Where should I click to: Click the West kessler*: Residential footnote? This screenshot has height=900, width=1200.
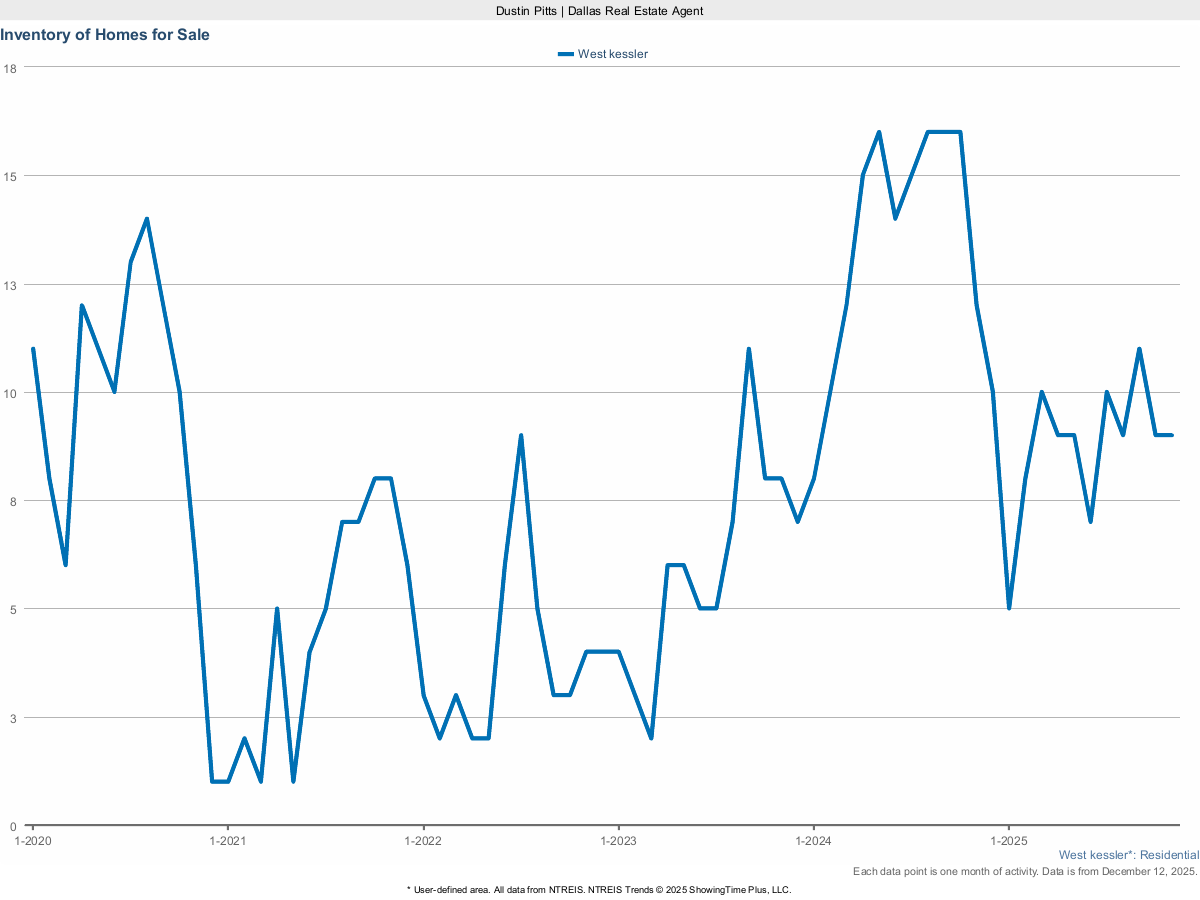[1128, 856]
